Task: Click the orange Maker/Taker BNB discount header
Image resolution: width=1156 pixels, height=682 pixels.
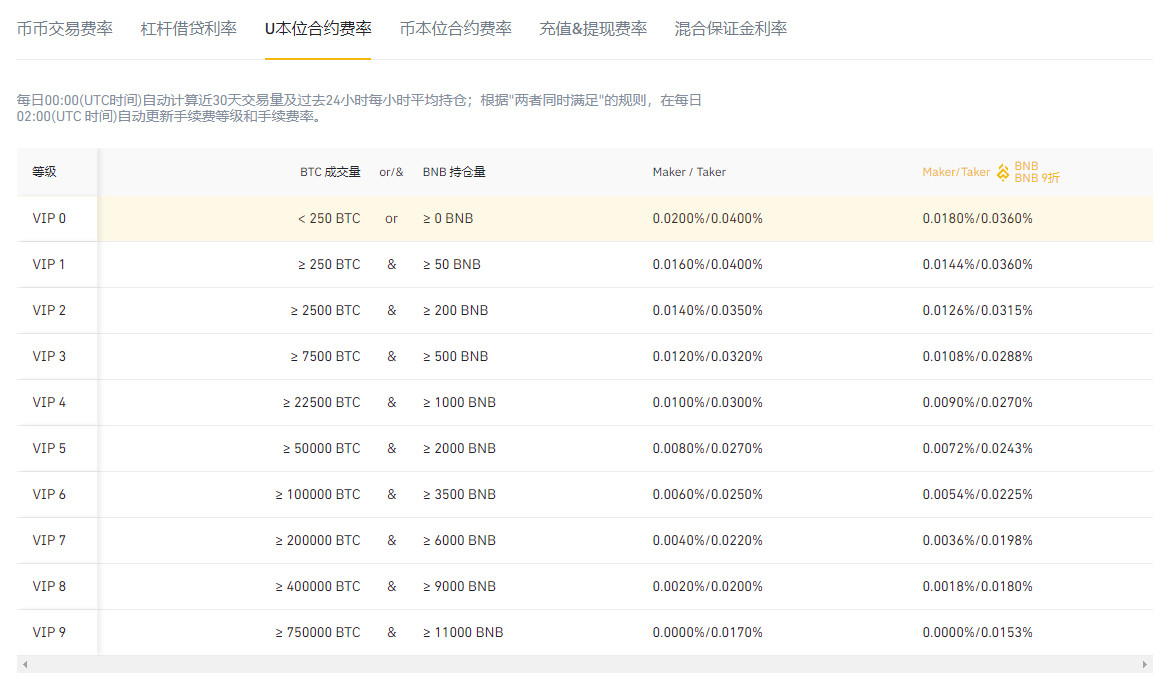Action: point(955,172)
